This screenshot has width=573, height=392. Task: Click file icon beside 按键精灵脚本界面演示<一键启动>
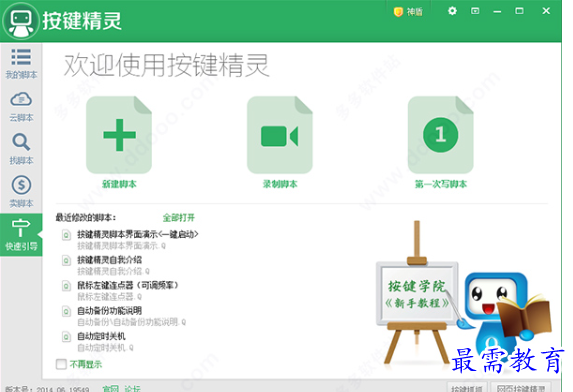pos(66,235)
